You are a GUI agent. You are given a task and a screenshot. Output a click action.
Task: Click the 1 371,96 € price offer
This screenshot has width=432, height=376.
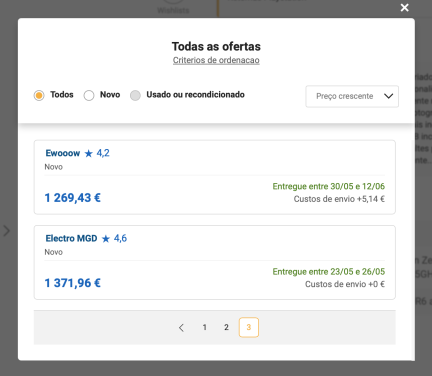[73, 283]
